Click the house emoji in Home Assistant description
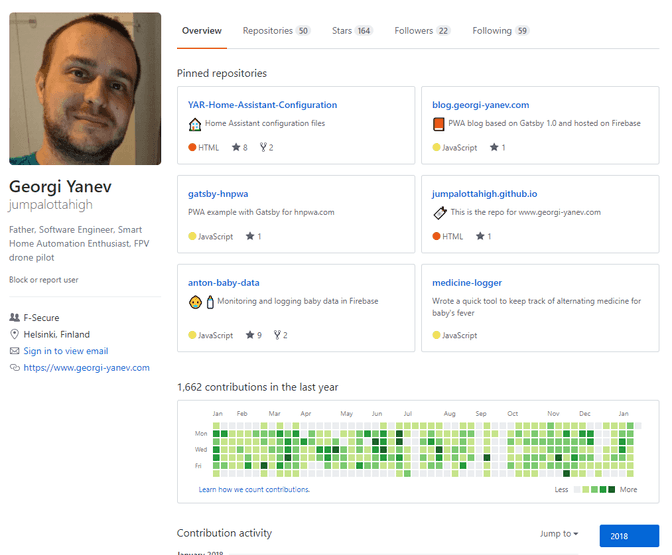The height and width of the screenshot is (555, 672). (x=195, y=124)
